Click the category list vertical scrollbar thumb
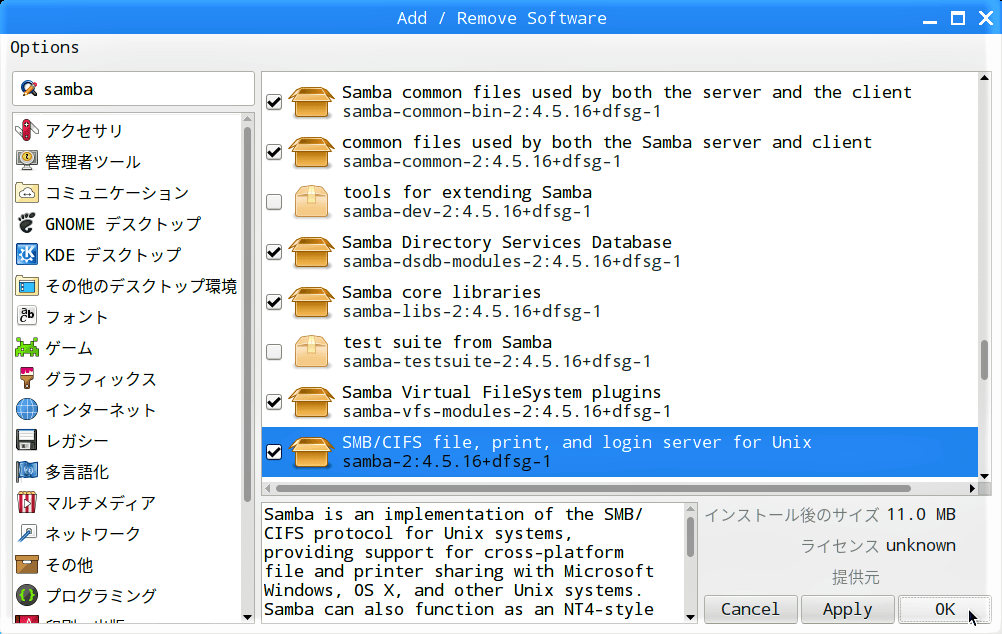Viewport: 1002px width, 634px height. click(247, 315)
